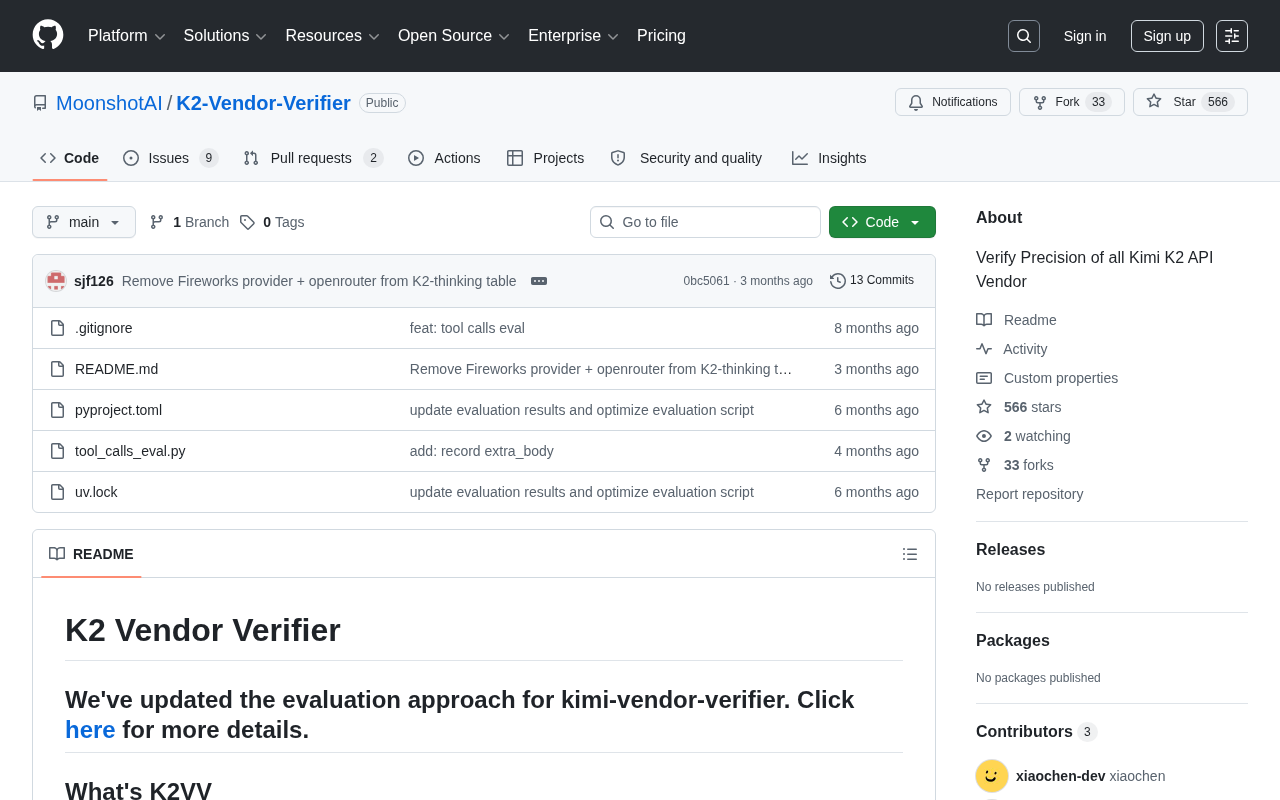Screen dimensions: 1280x800
Task: Click the tool_calls_eval.py file icon
Action: click(57, 451)
